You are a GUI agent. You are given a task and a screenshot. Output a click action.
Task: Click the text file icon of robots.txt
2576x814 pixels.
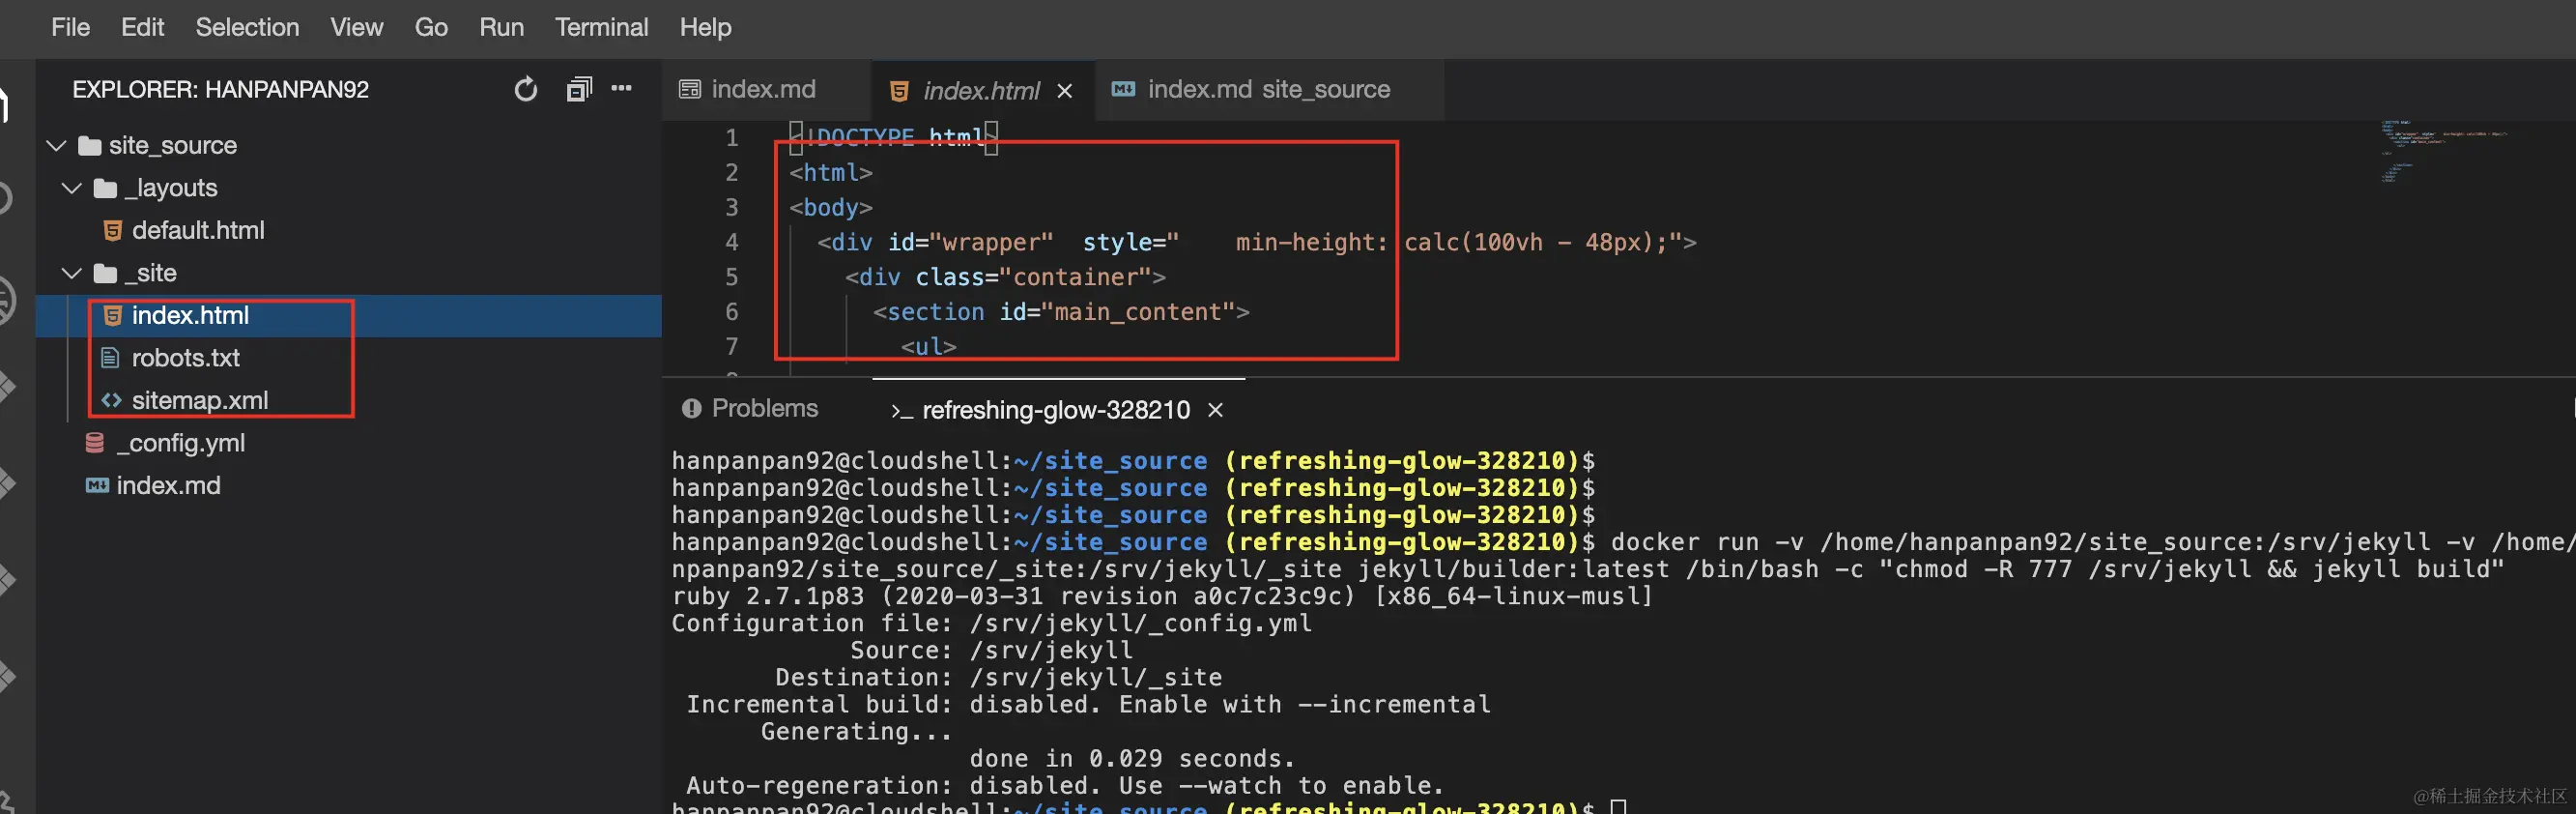pos(111,358)
